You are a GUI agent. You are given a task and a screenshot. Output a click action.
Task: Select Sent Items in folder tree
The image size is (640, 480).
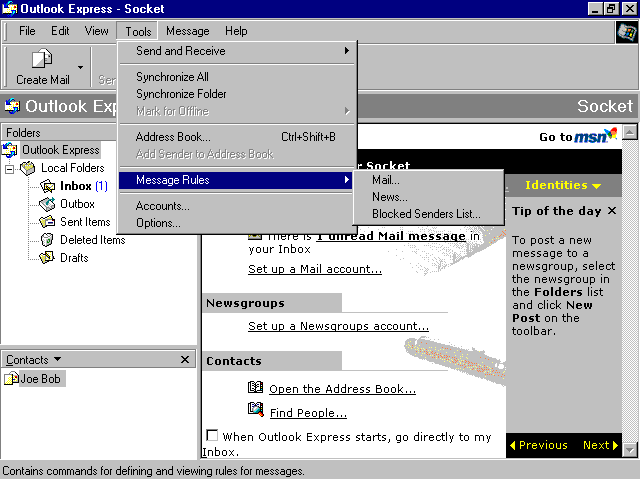pos(85,222)
